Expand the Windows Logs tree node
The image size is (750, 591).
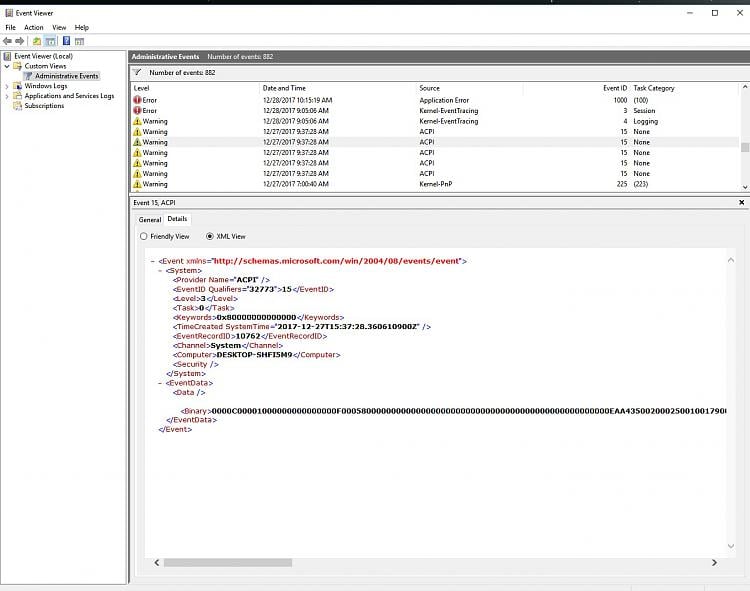tap(6, 86)
